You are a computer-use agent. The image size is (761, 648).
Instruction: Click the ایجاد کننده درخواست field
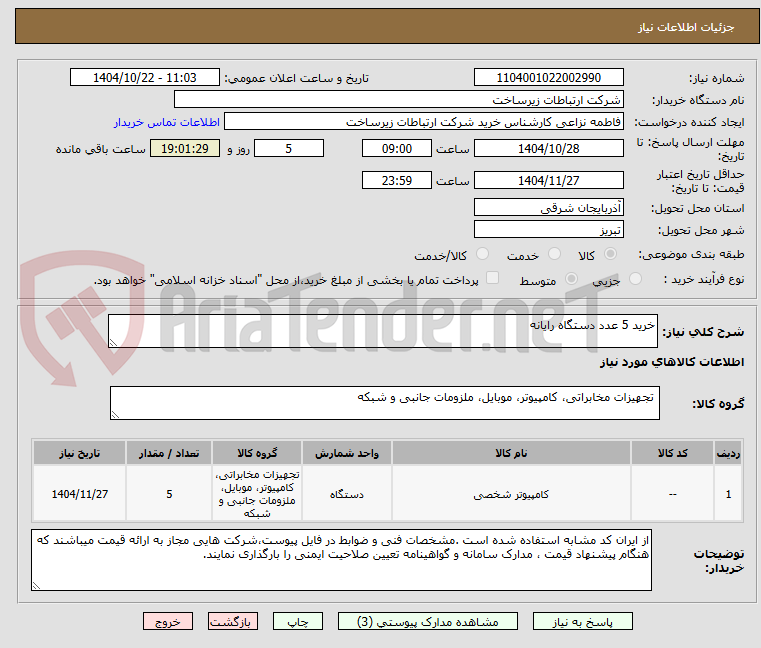pyautogui.click(x=424, y=122)
